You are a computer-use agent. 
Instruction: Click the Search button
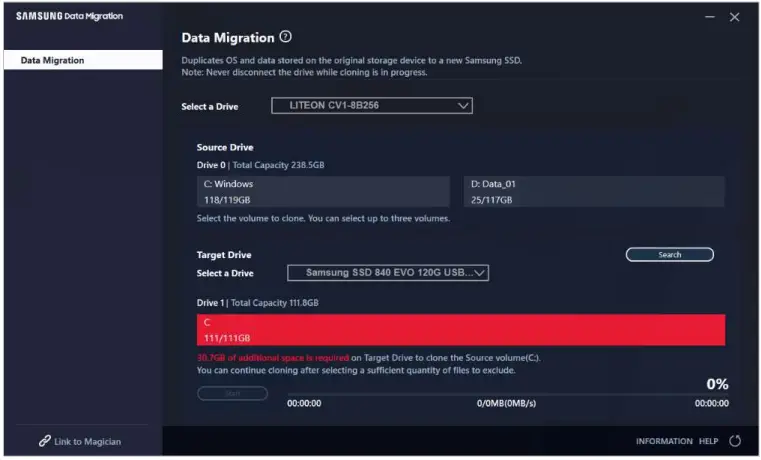coord(670,254)
